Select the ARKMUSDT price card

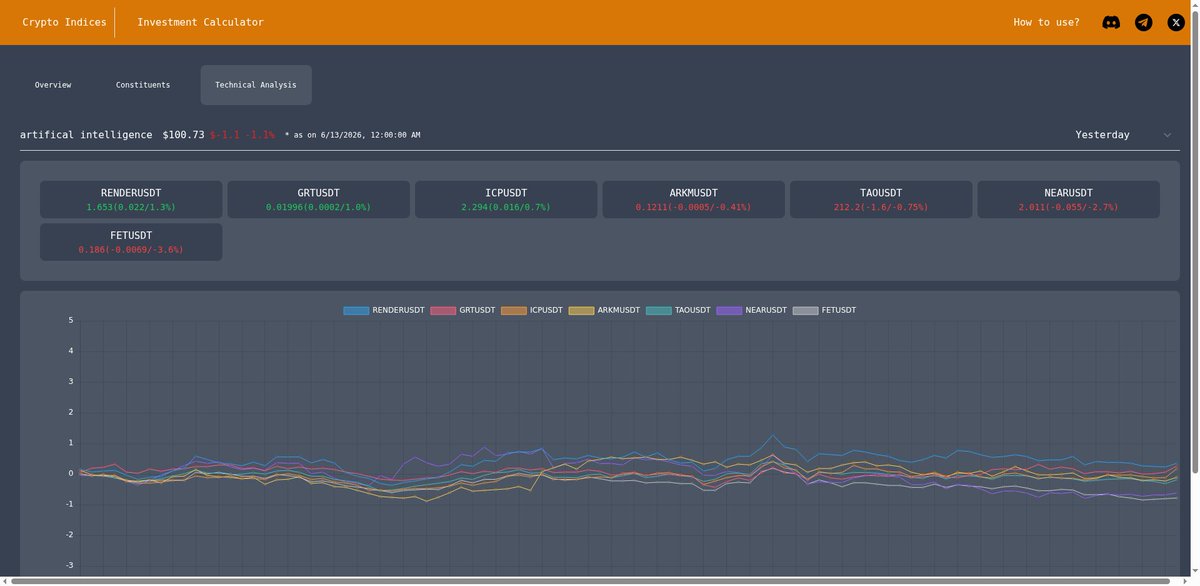click(x=694, y=199)
